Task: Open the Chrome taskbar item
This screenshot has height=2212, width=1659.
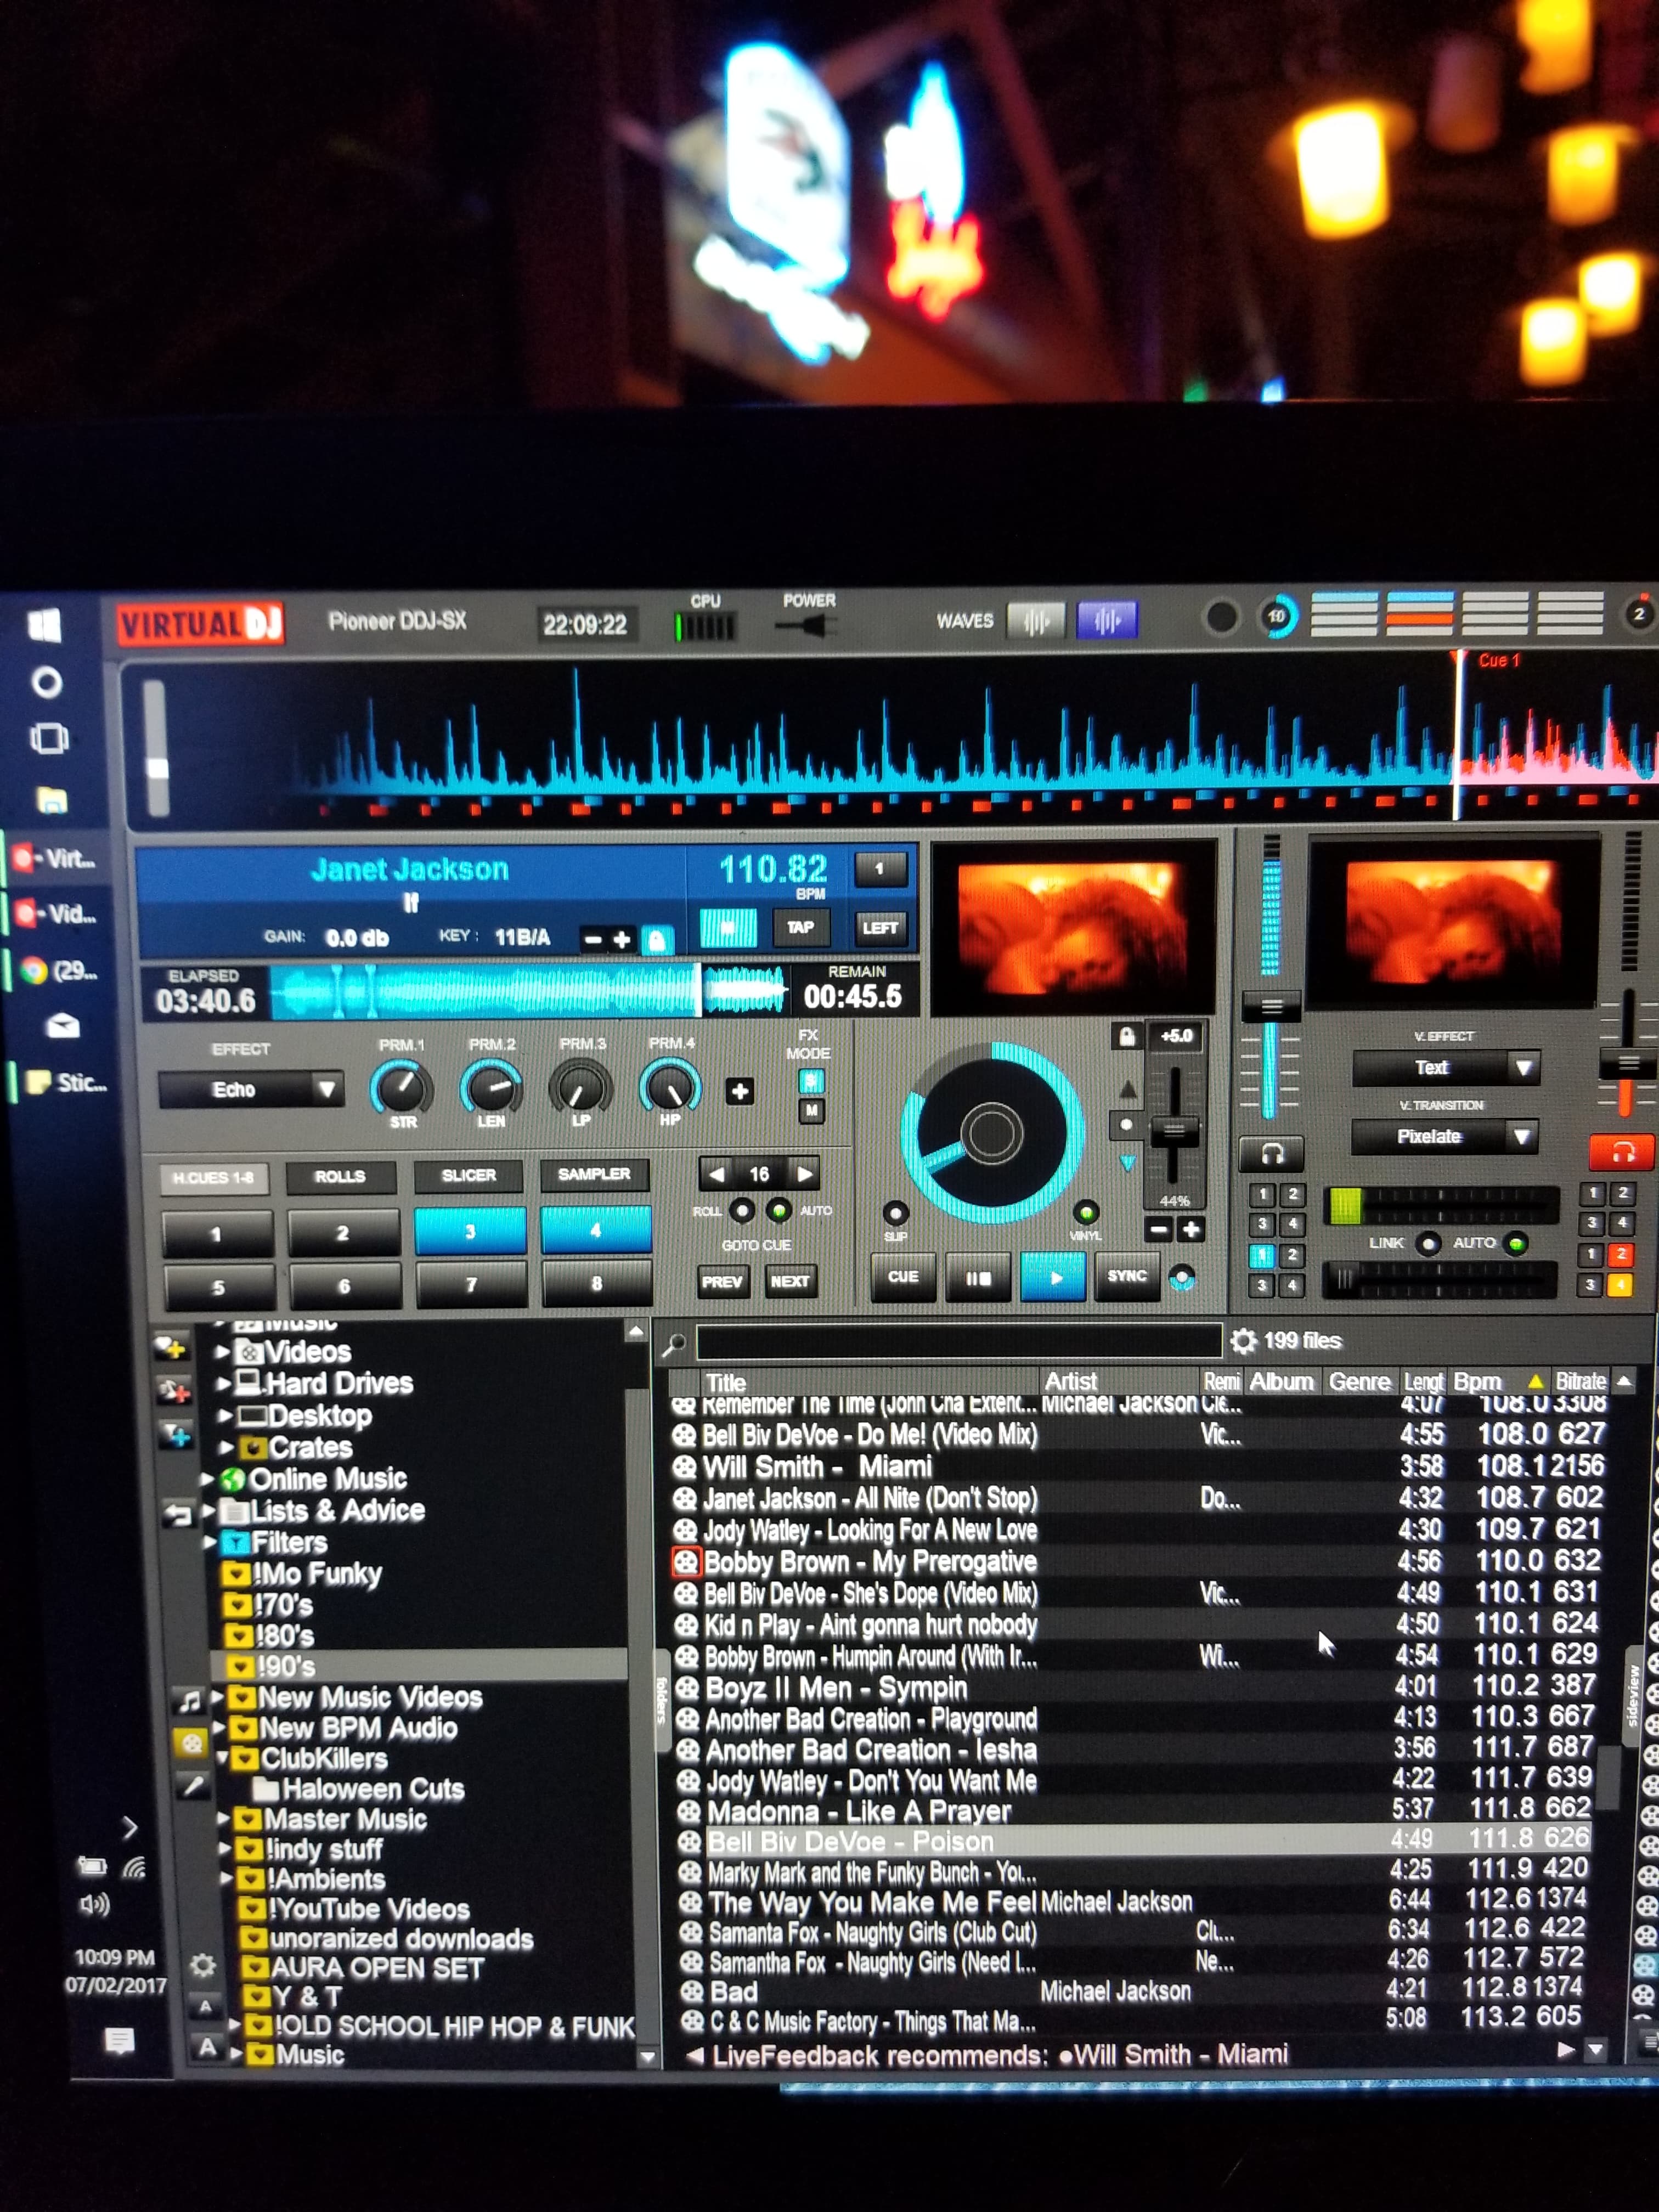Action: tap(58, 971)
